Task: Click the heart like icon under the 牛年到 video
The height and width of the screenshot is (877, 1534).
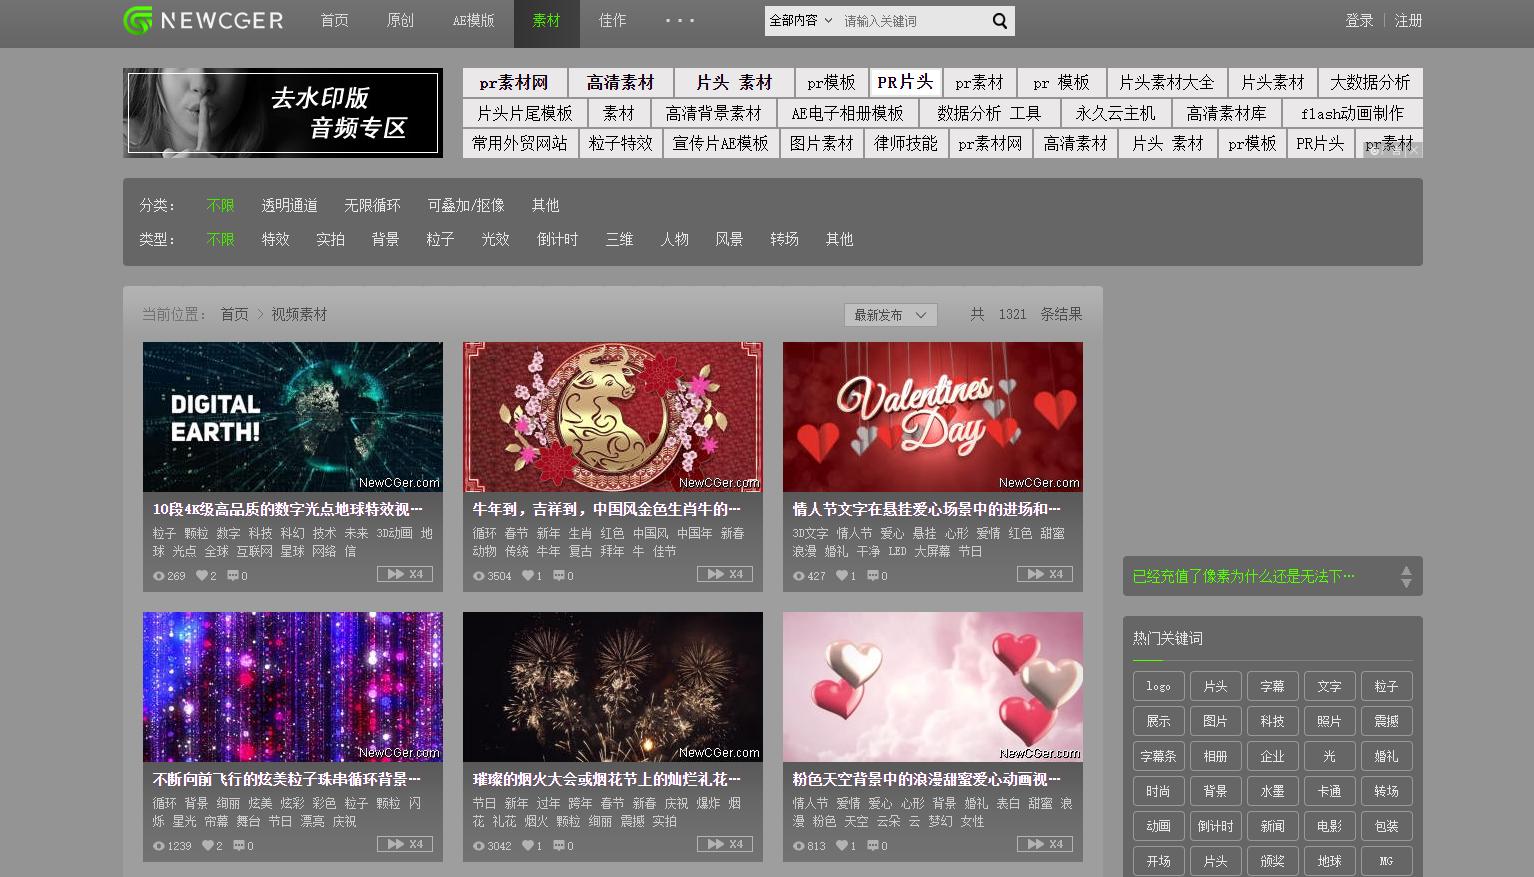Action: pos(527,575)
